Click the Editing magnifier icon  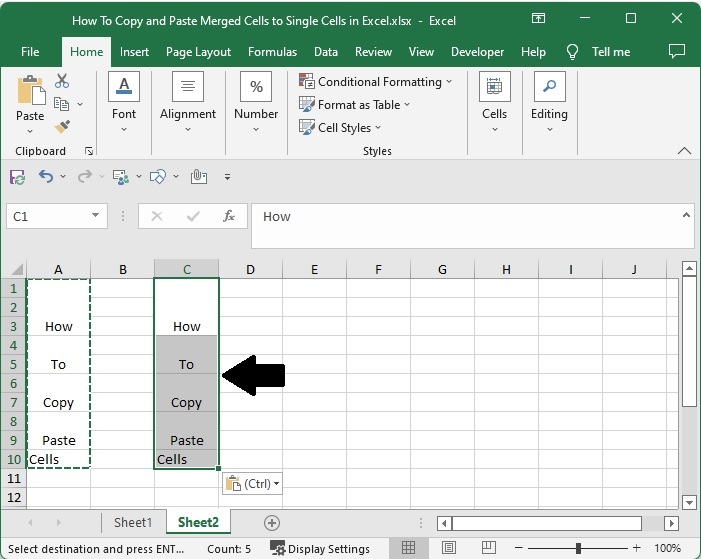[549, 88]
